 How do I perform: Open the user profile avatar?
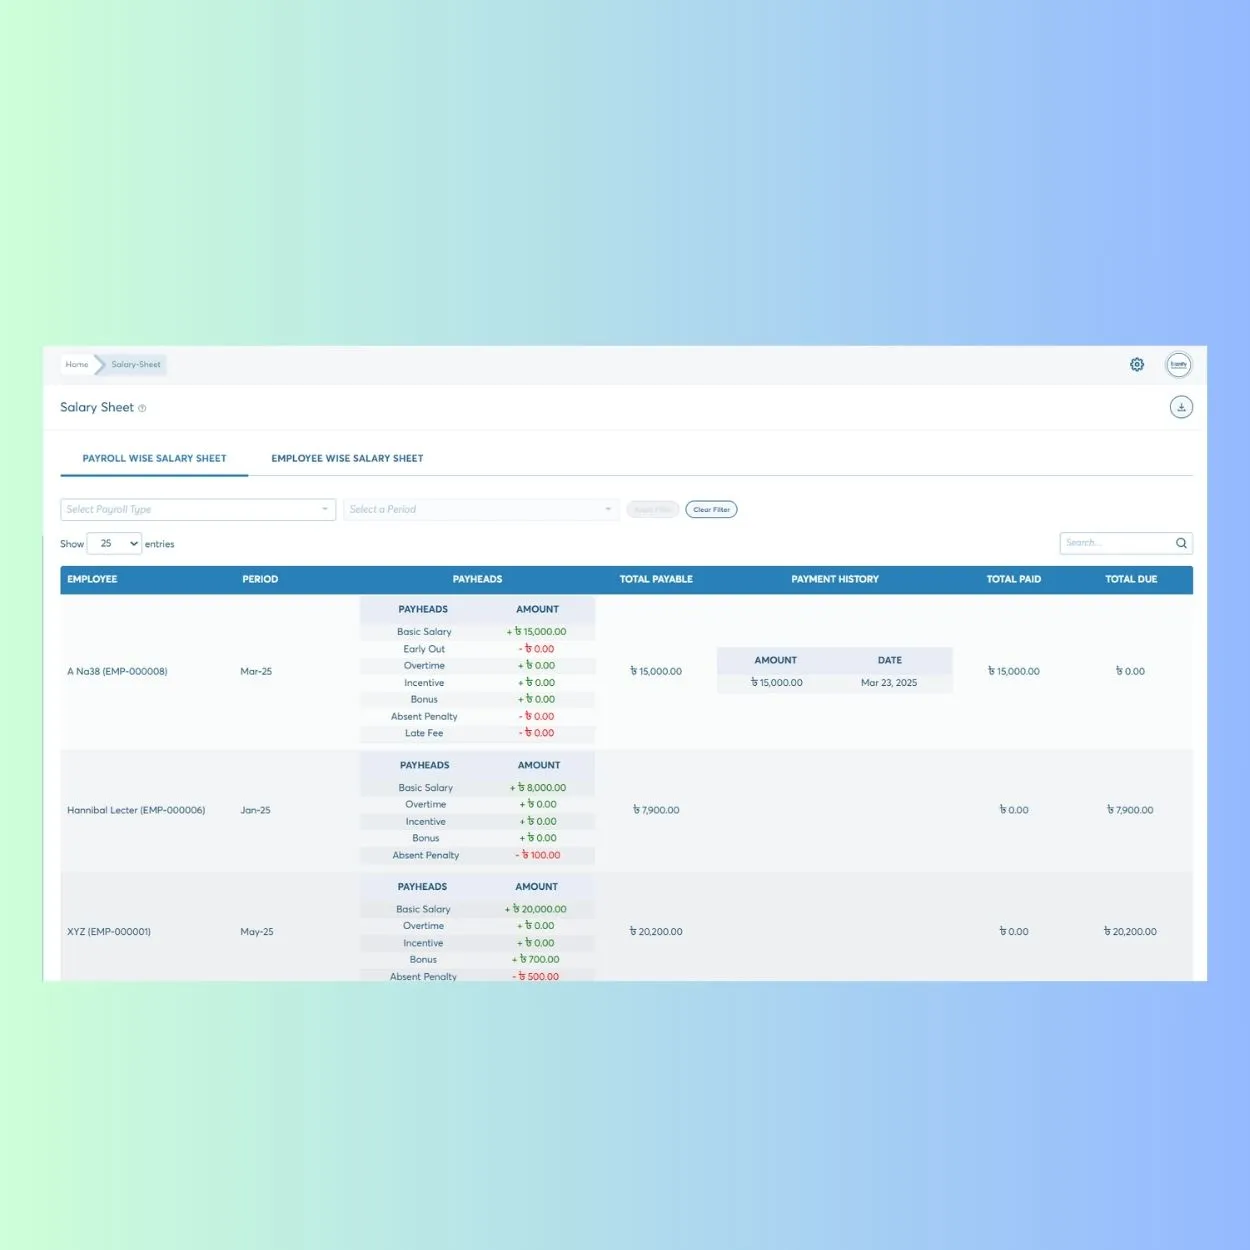[x=1178, y=364]
